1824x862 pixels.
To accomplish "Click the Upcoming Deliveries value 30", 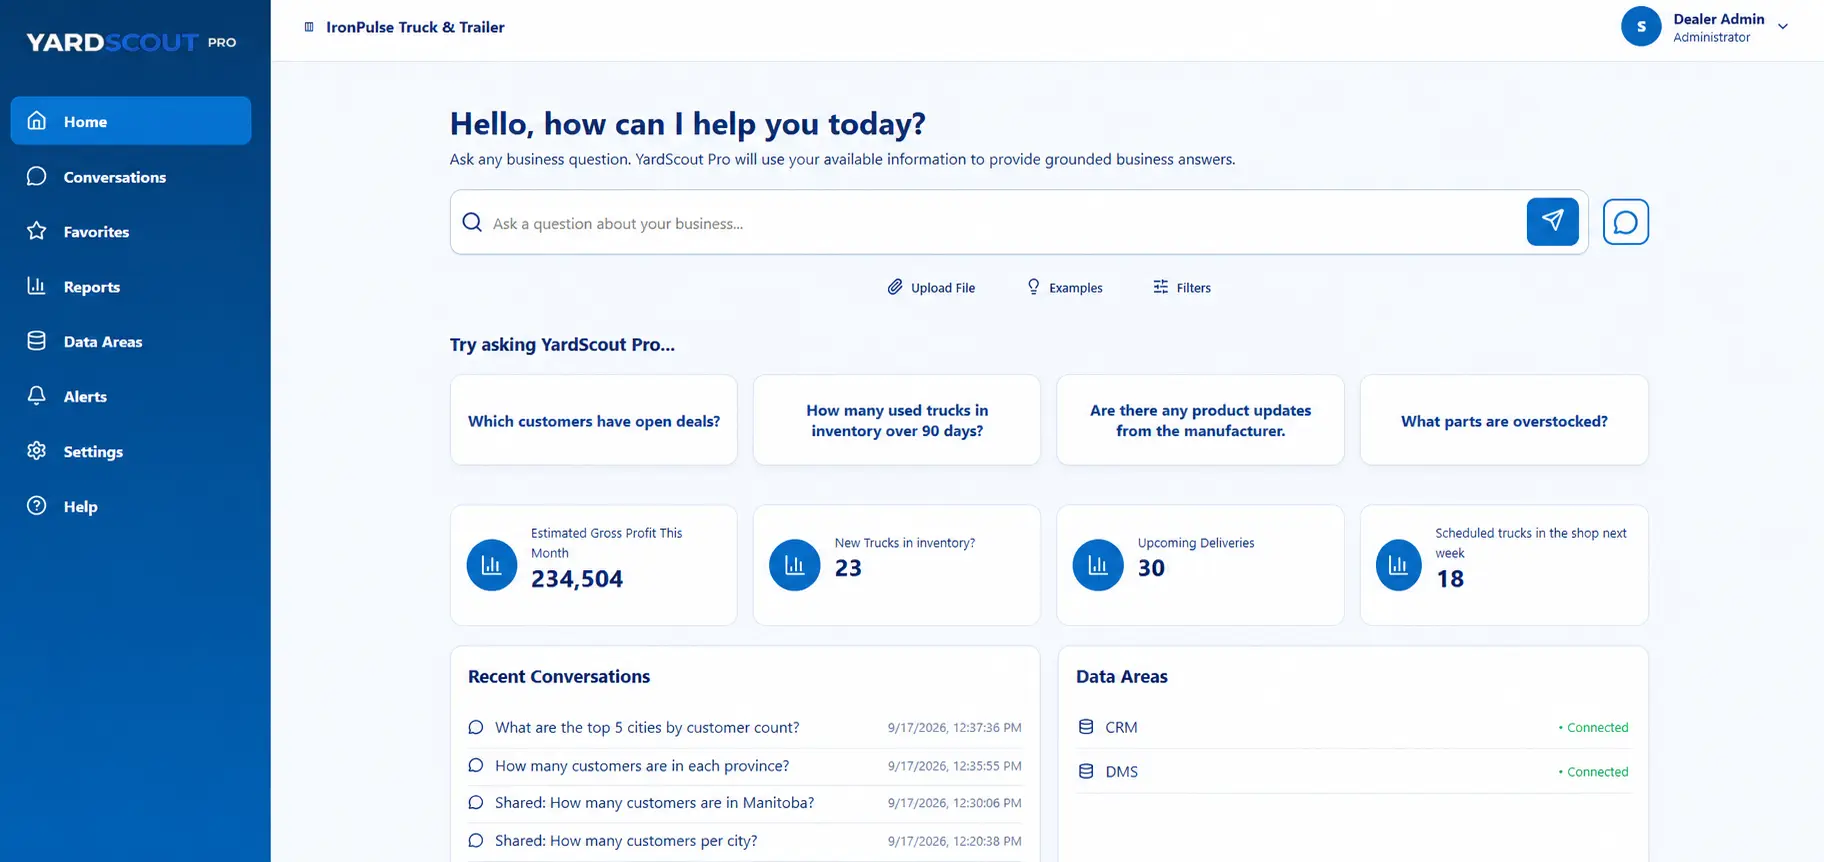I will pos(1151,568).
